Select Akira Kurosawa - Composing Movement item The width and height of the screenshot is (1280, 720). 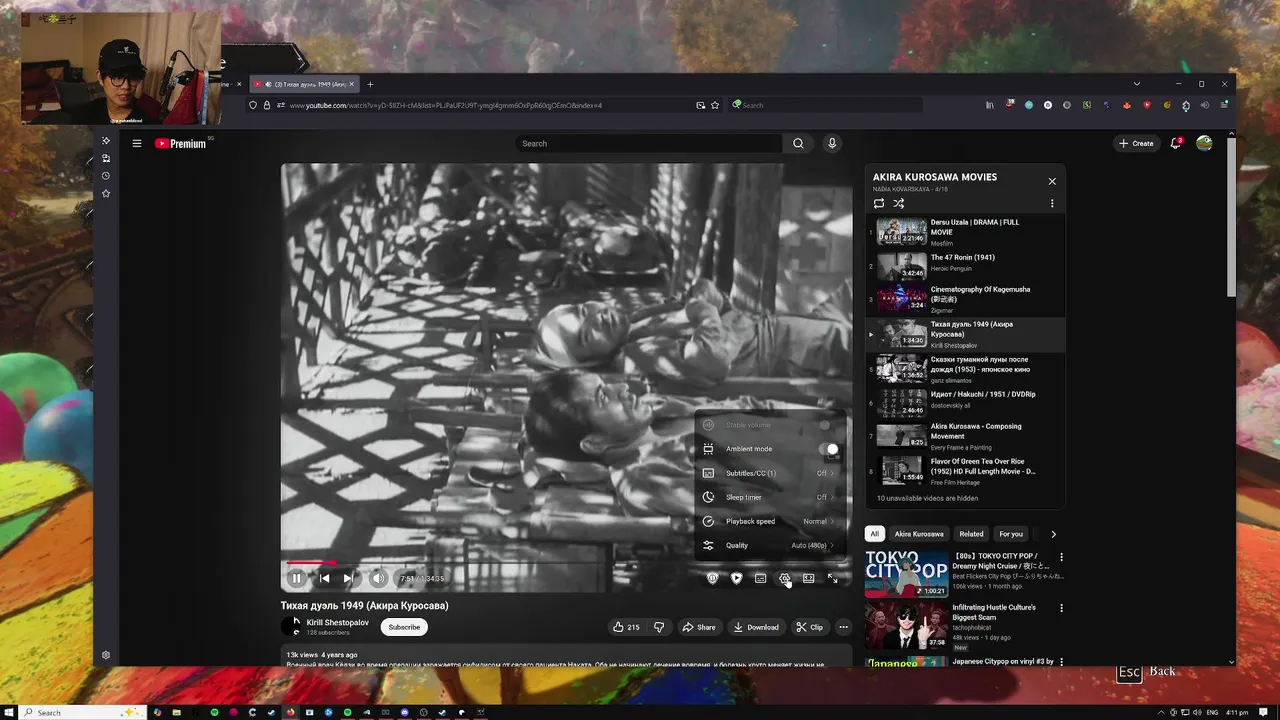click(965, 436)
